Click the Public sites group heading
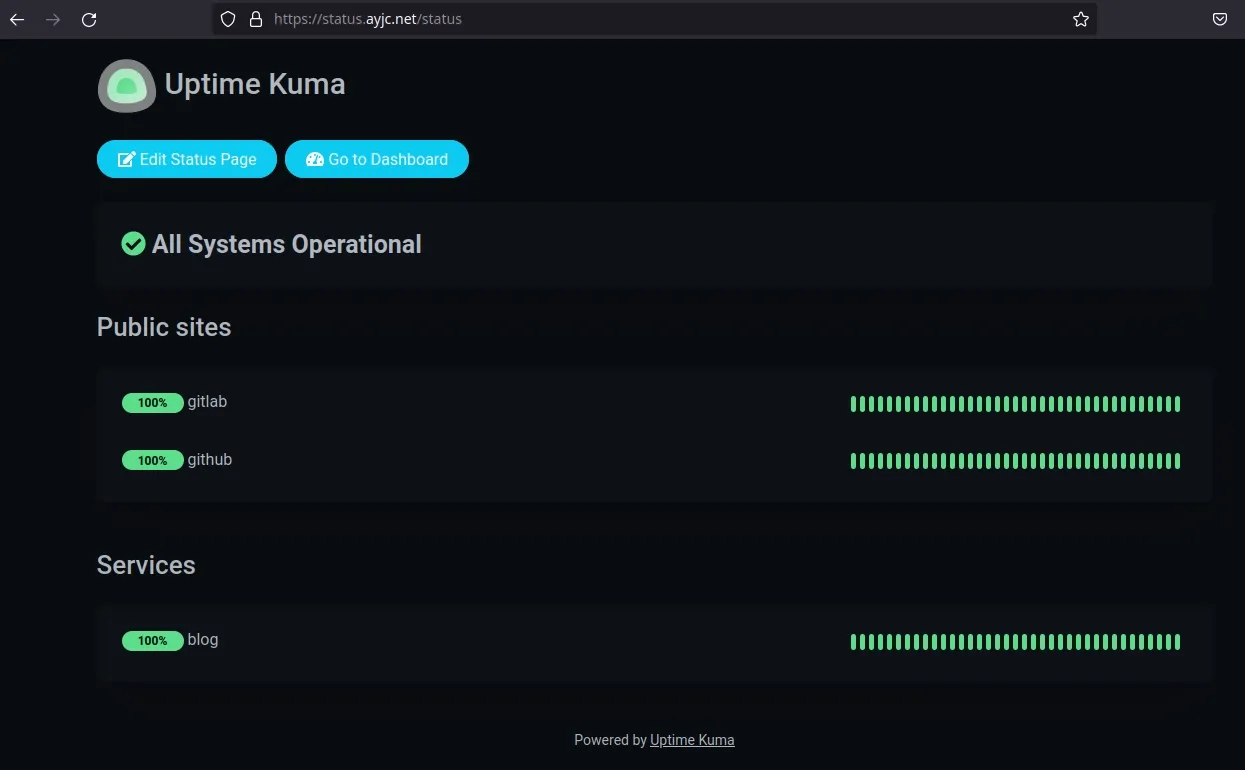The width and height of the screenshot is (1245, 770). click(x=164, y=327)
